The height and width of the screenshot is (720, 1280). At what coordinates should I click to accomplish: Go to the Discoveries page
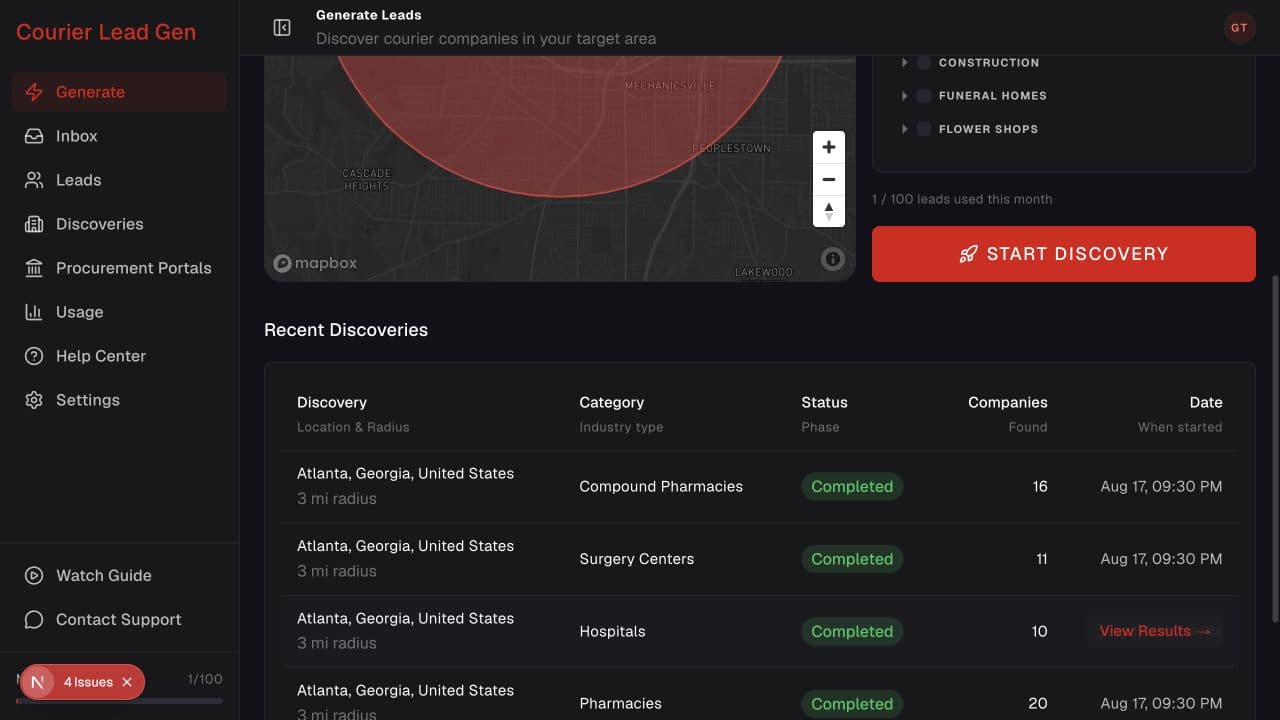coord(120,224)
